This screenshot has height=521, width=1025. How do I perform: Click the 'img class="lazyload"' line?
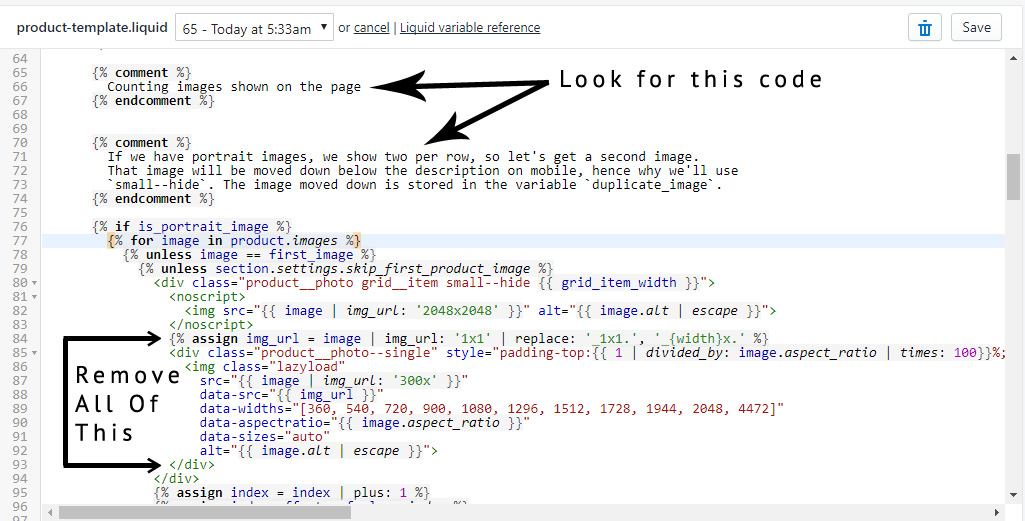point(265,367)
